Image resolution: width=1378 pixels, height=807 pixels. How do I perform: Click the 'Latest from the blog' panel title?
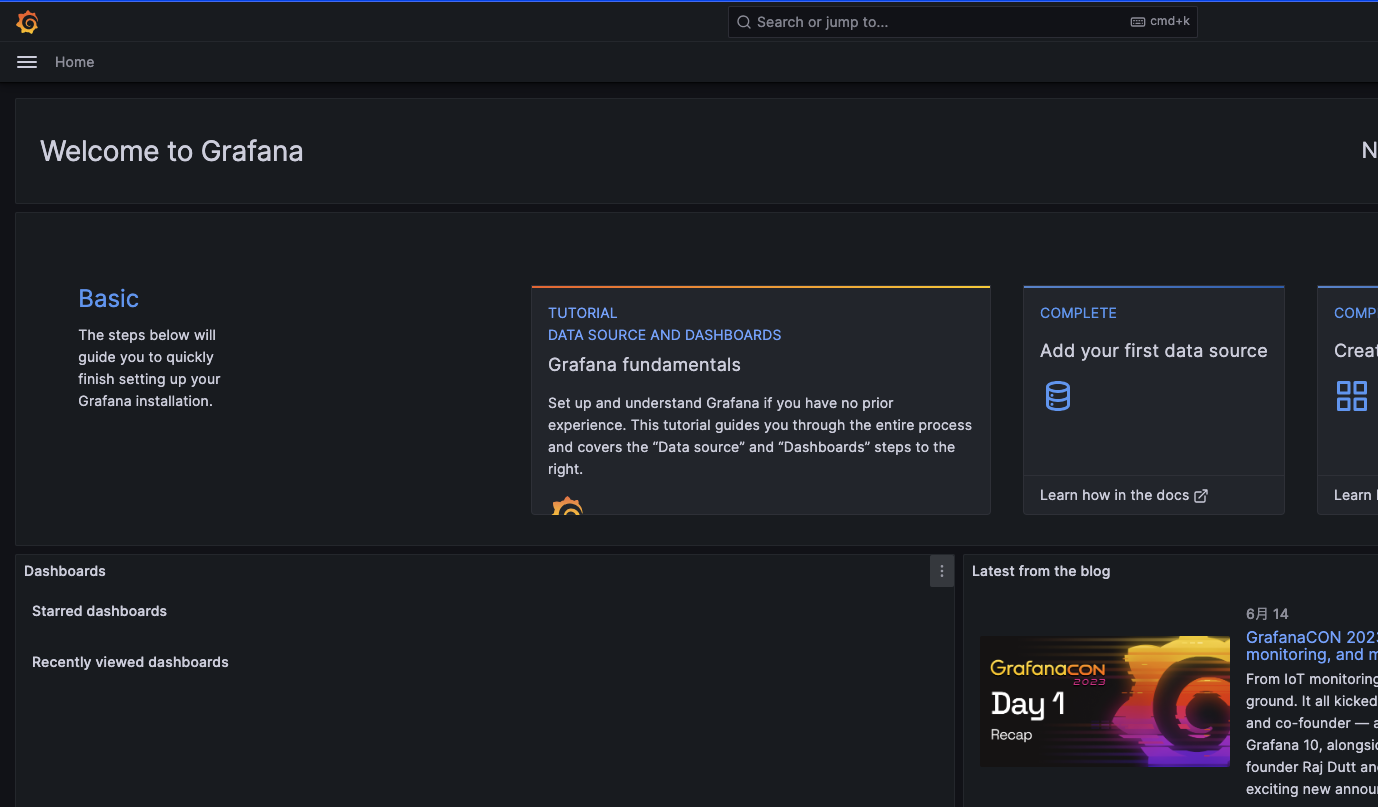click(x=1041, y=571)
